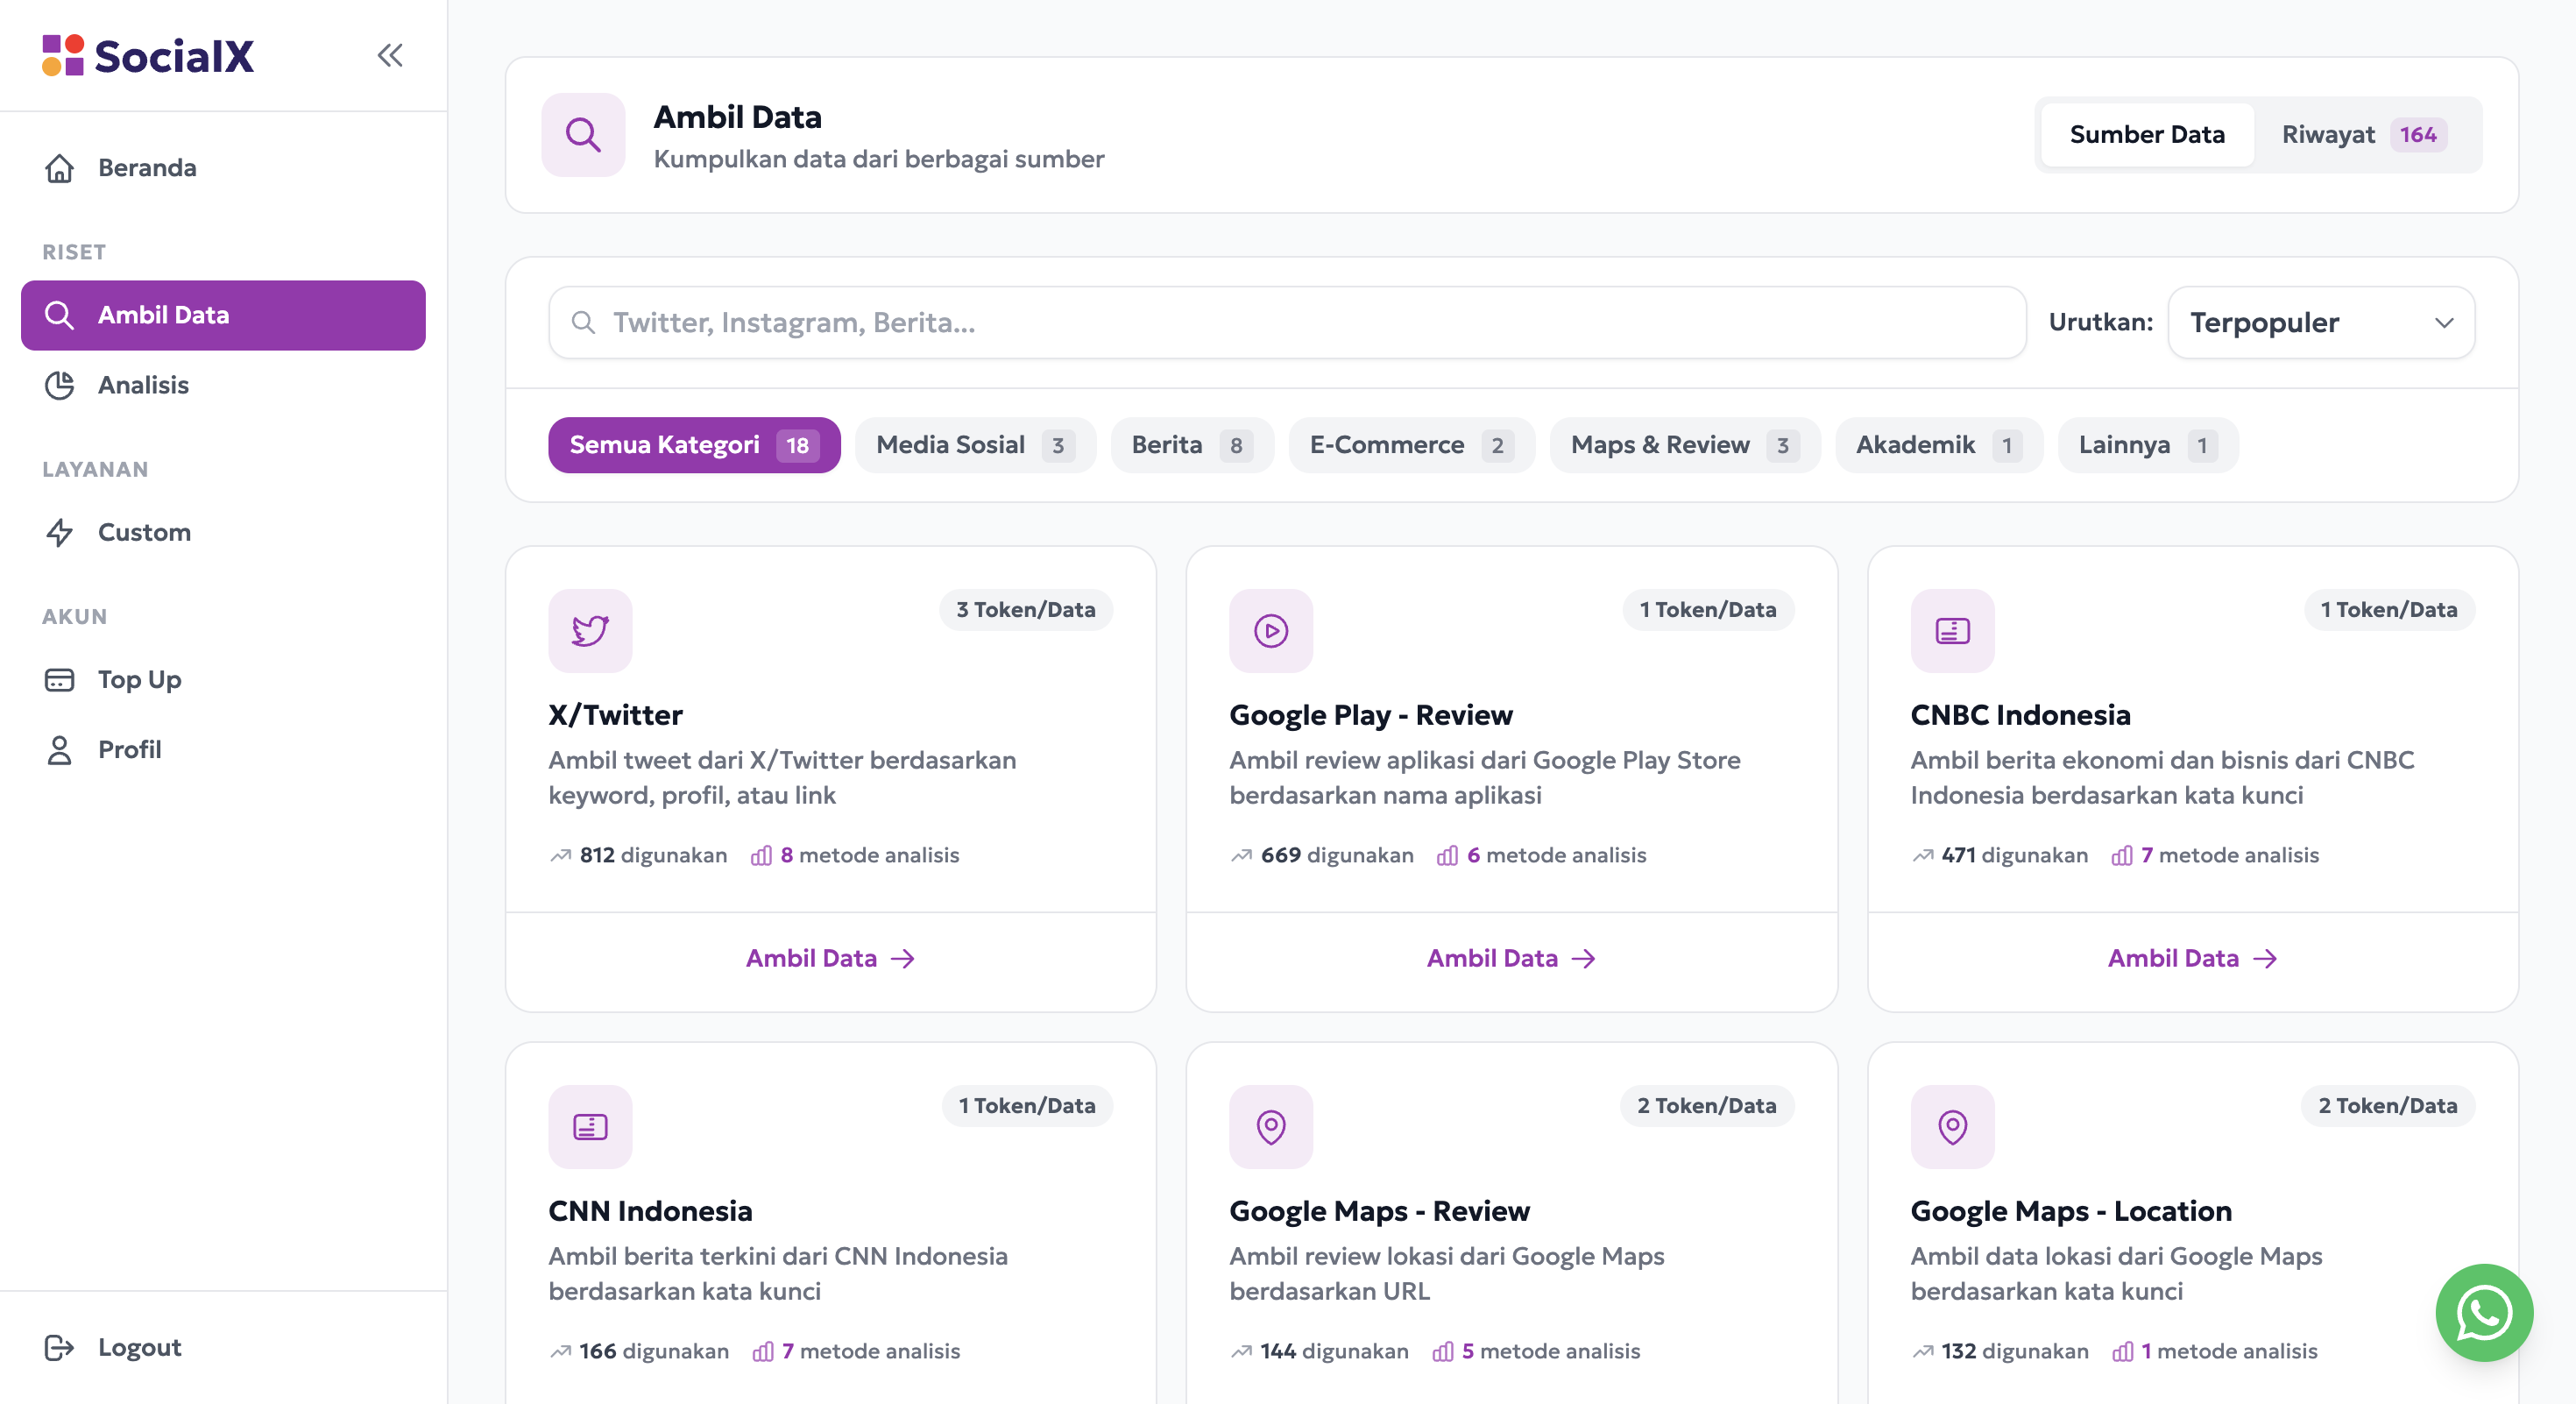Open the Terpopuler sort dropdown
This screenshot has height=1404, width=2576.
tap(2320, 322)
